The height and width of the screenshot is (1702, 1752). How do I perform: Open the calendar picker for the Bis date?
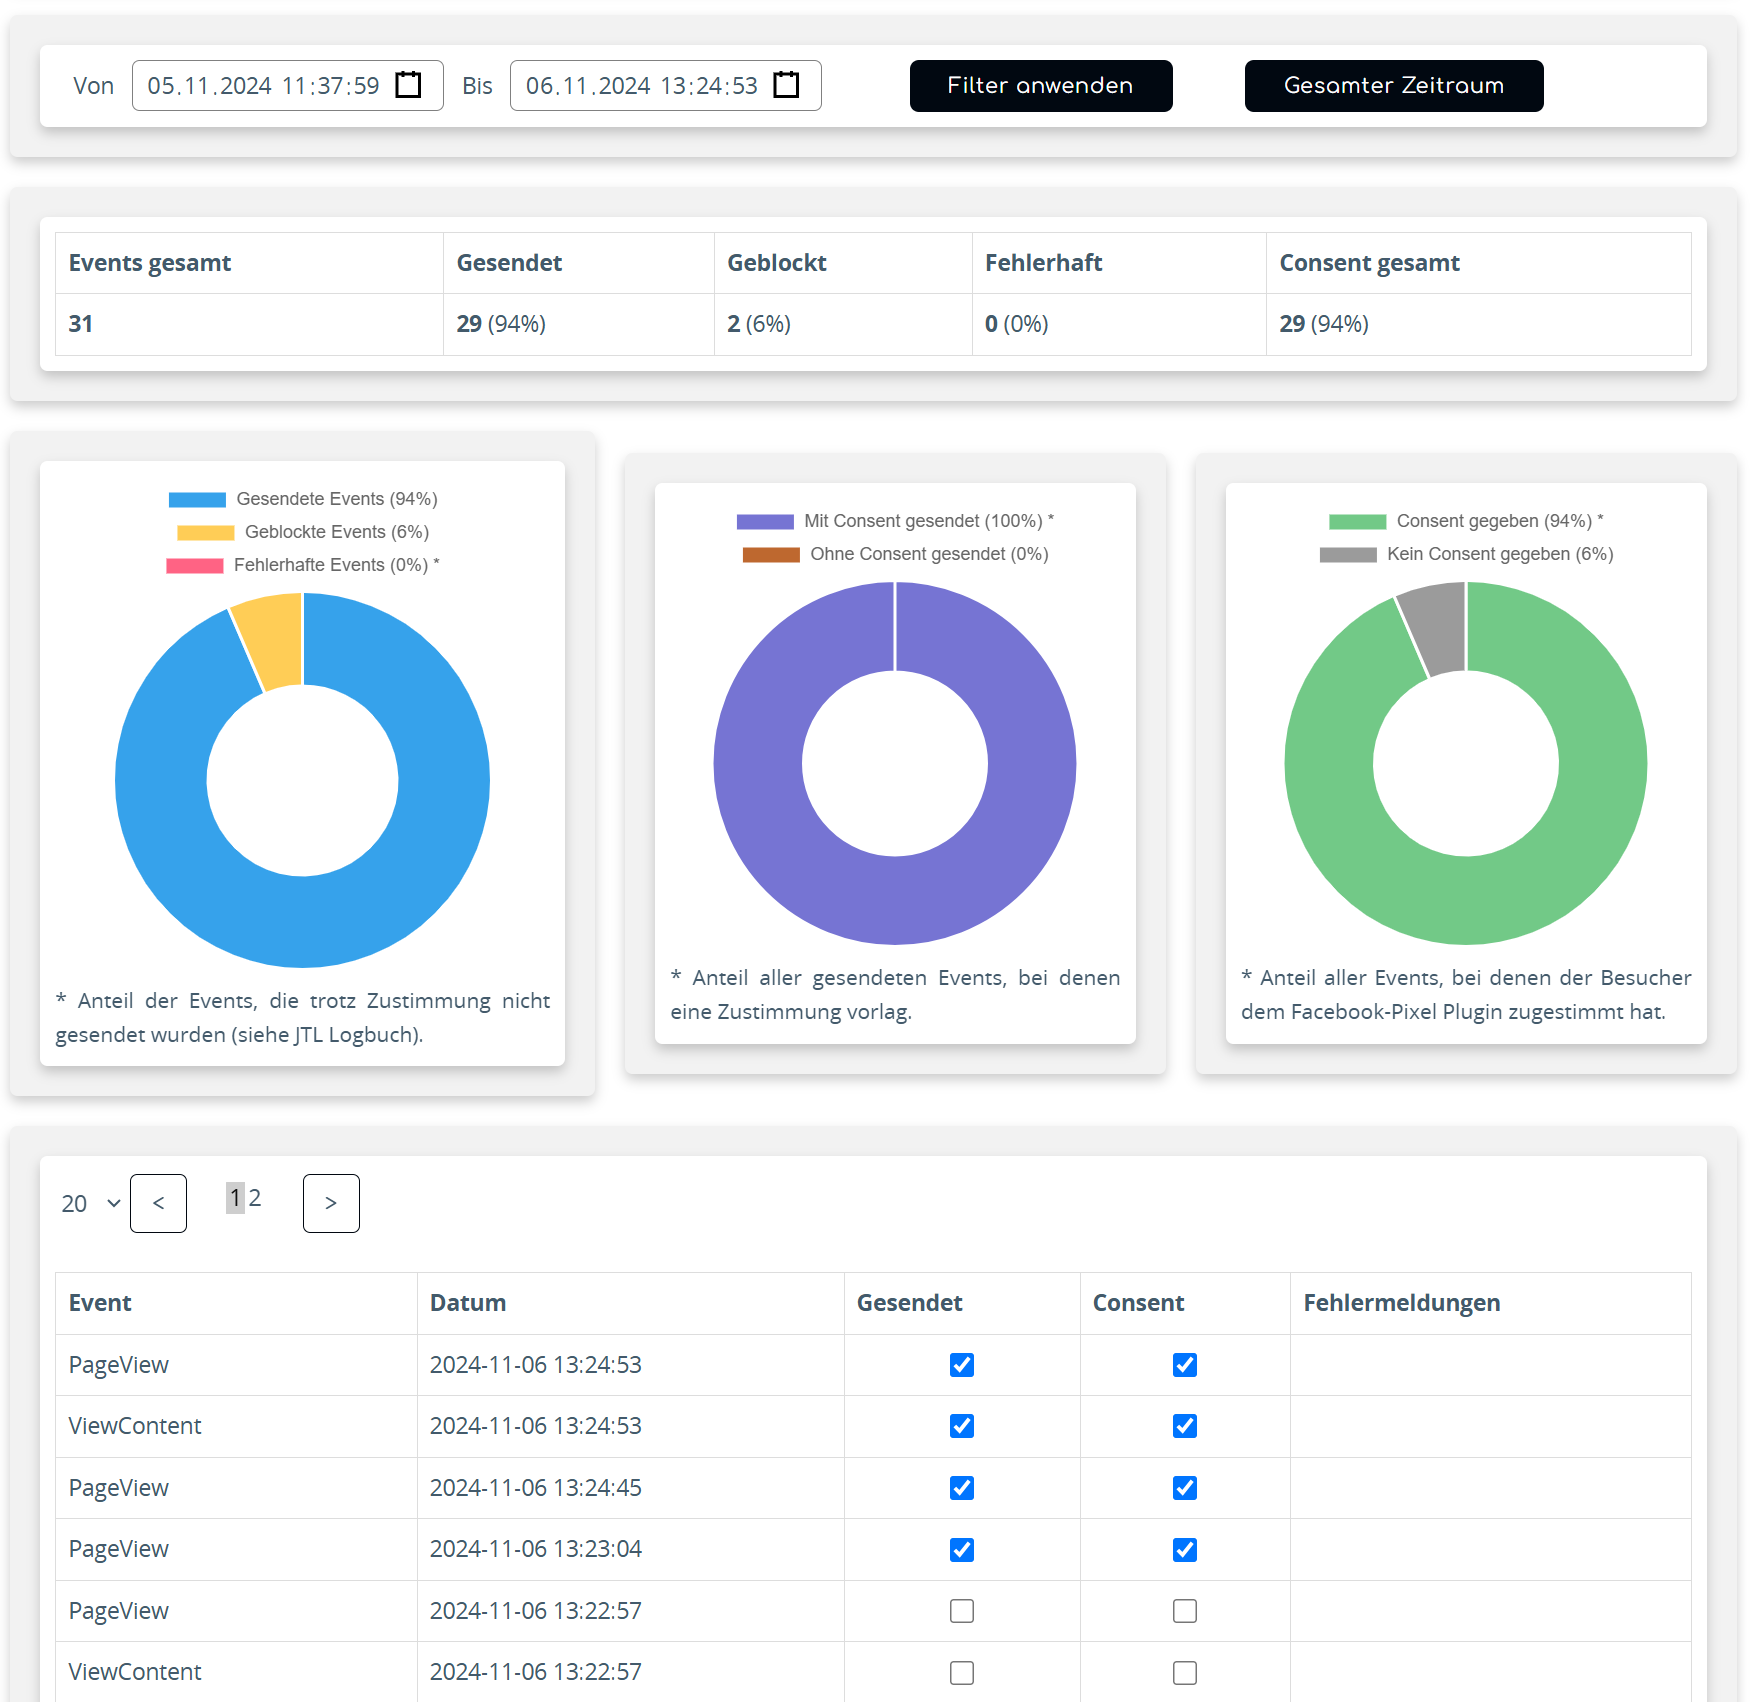coord(786,85)
